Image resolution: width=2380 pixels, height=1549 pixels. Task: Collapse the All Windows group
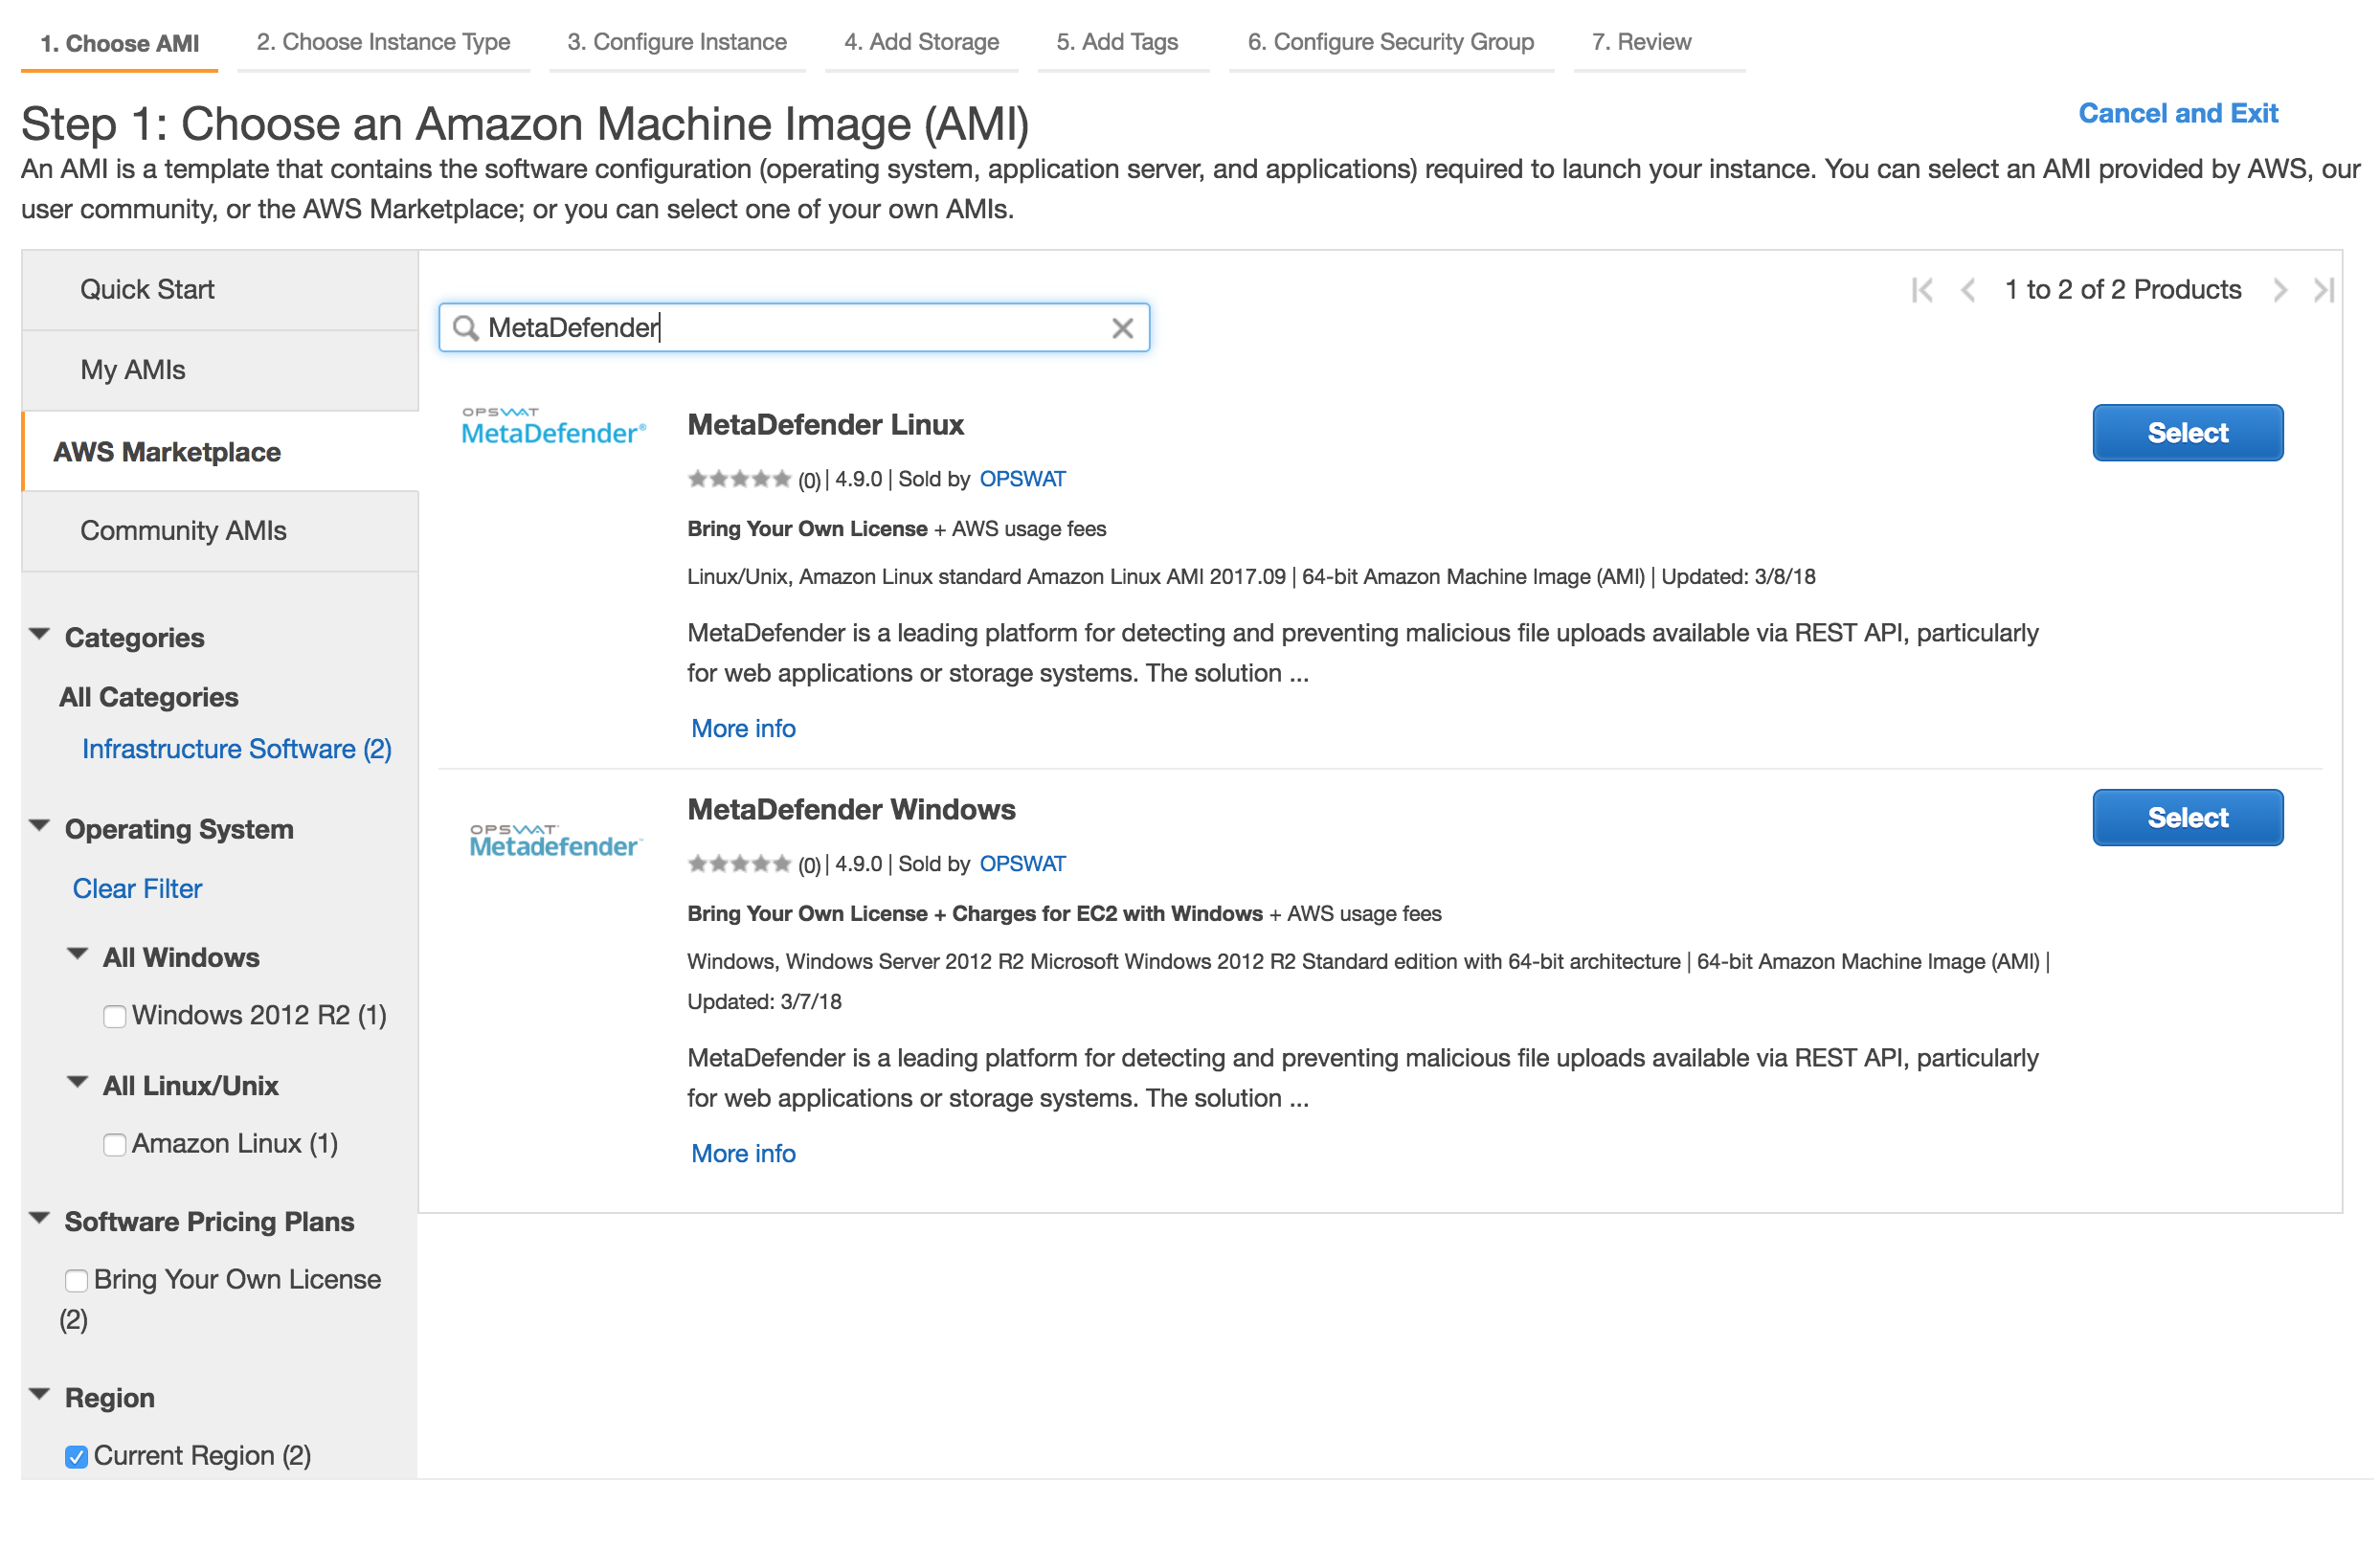(78, 955)
